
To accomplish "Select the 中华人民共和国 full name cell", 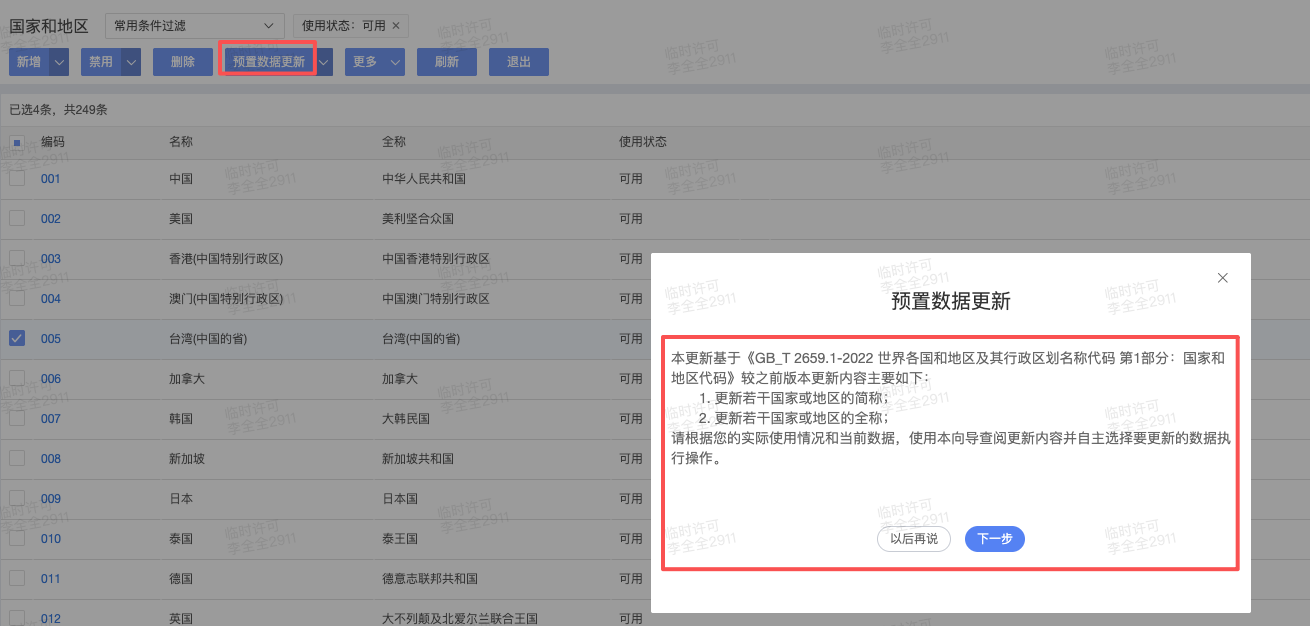I will click(x=424, y=179).
